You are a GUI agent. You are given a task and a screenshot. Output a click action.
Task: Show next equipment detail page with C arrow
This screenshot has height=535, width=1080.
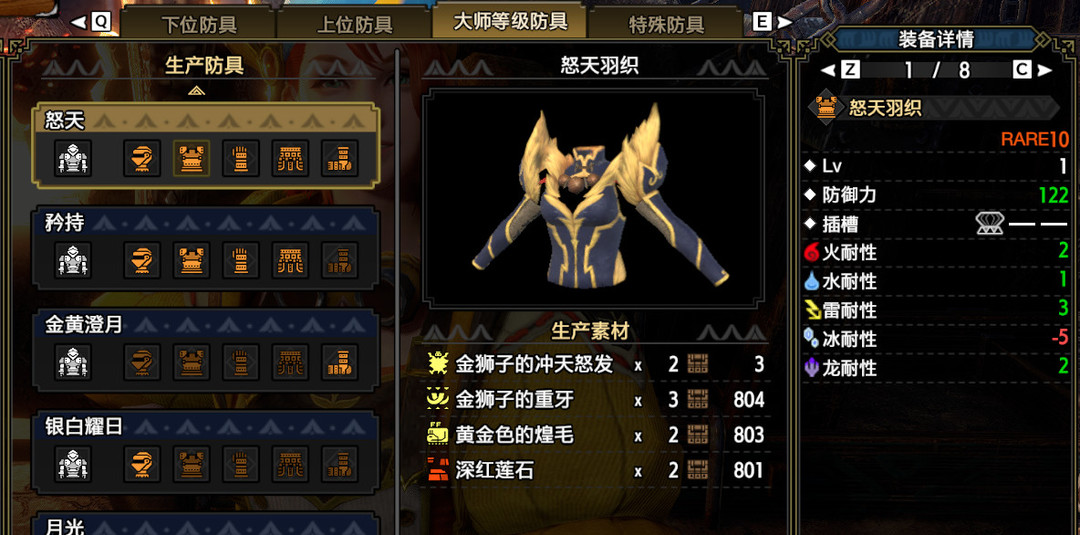tap(1032, 70)
